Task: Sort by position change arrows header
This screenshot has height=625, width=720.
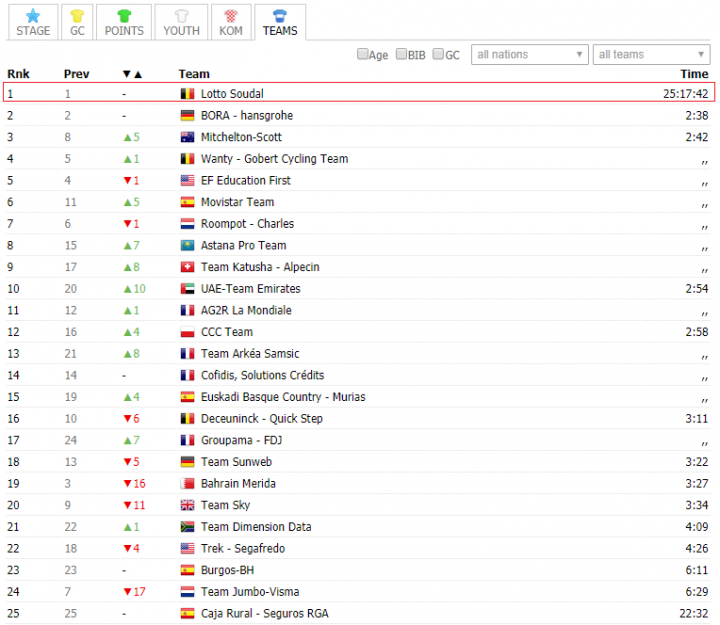Action: (132, 74)
